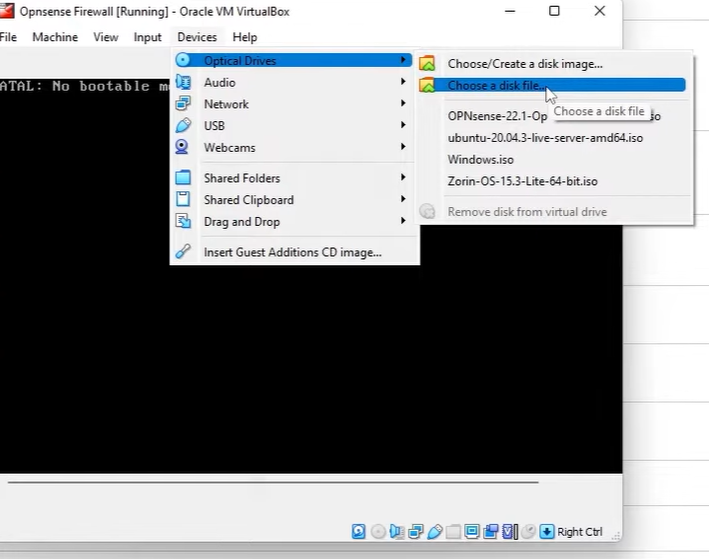Image resolution: width=709 pixels, height=559 pixels.
Task: Click the recording status bar icon
Action: [490, 532]
